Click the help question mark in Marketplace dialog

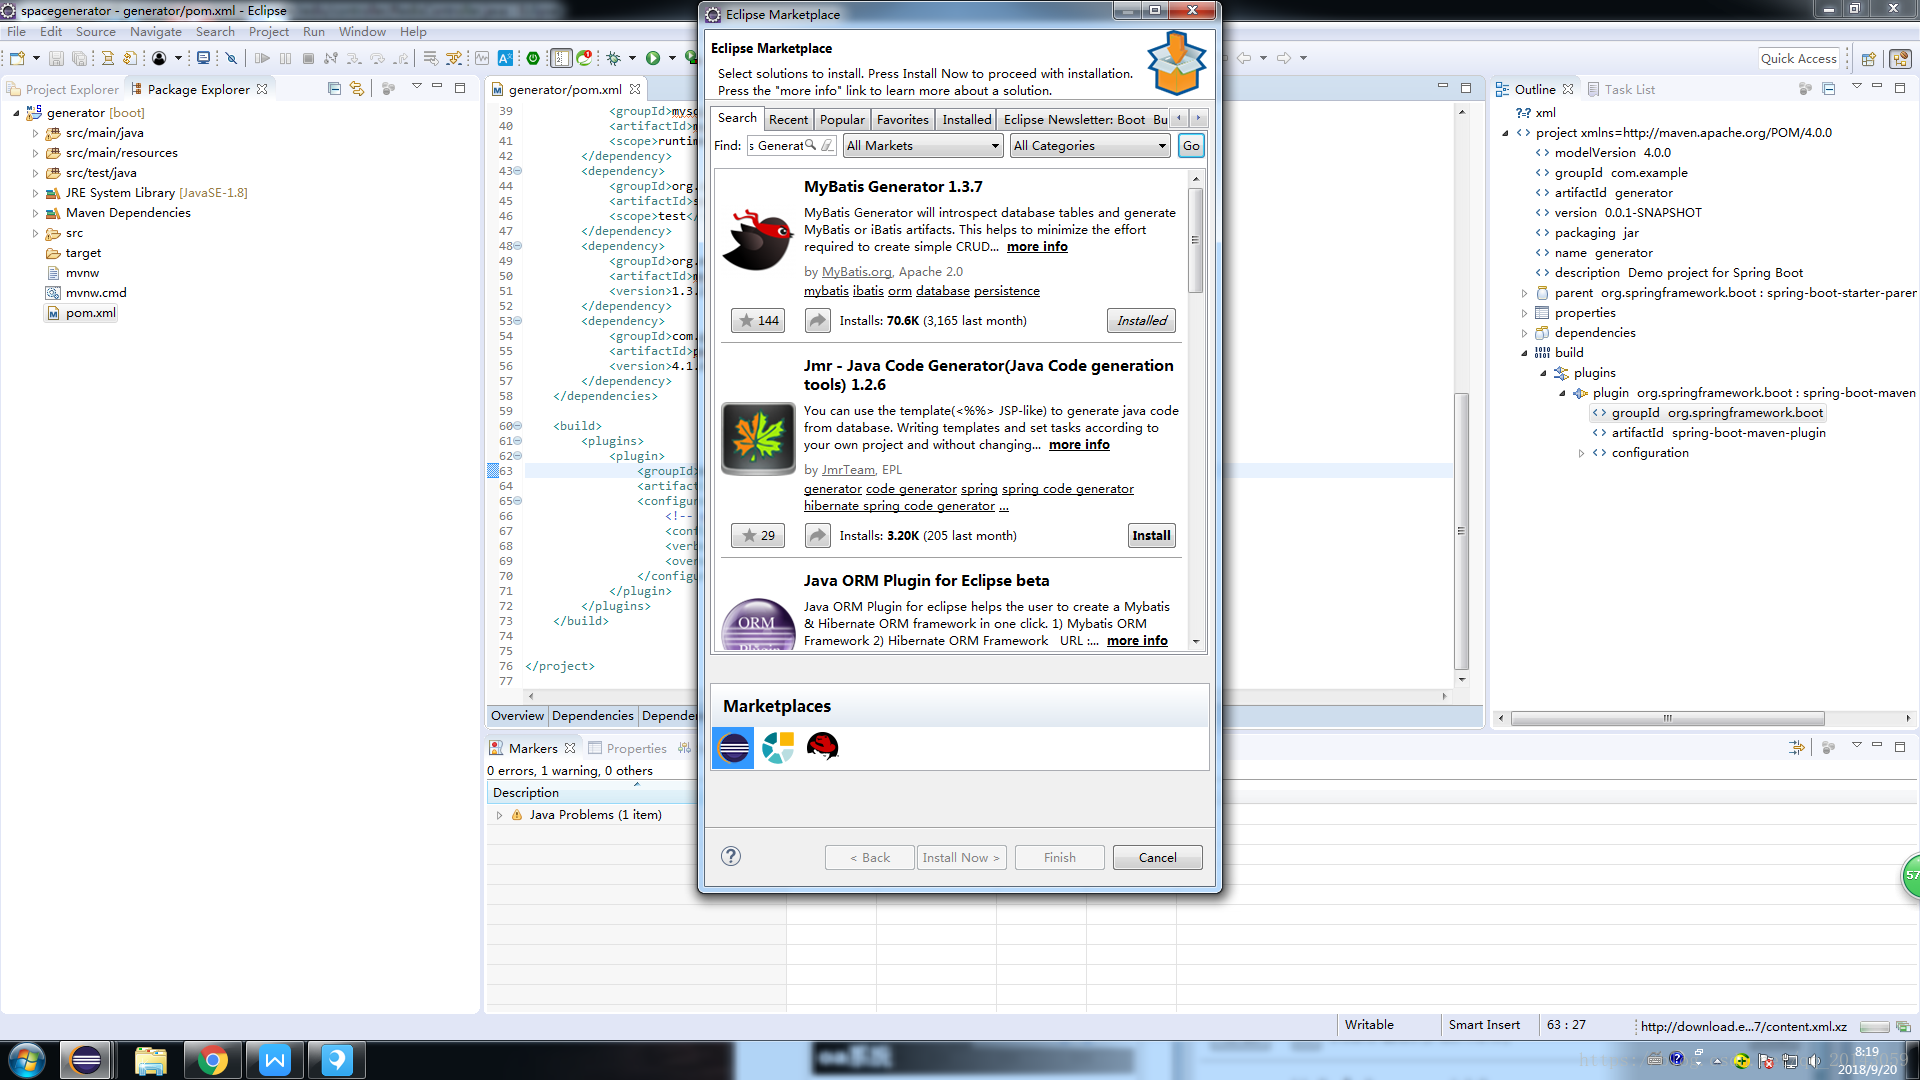pyautogui.click(x=731, y=856)
